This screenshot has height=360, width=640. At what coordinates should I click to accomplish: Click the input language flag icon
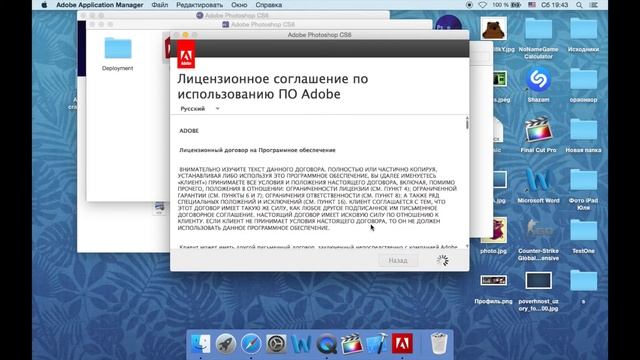(531, 5)
